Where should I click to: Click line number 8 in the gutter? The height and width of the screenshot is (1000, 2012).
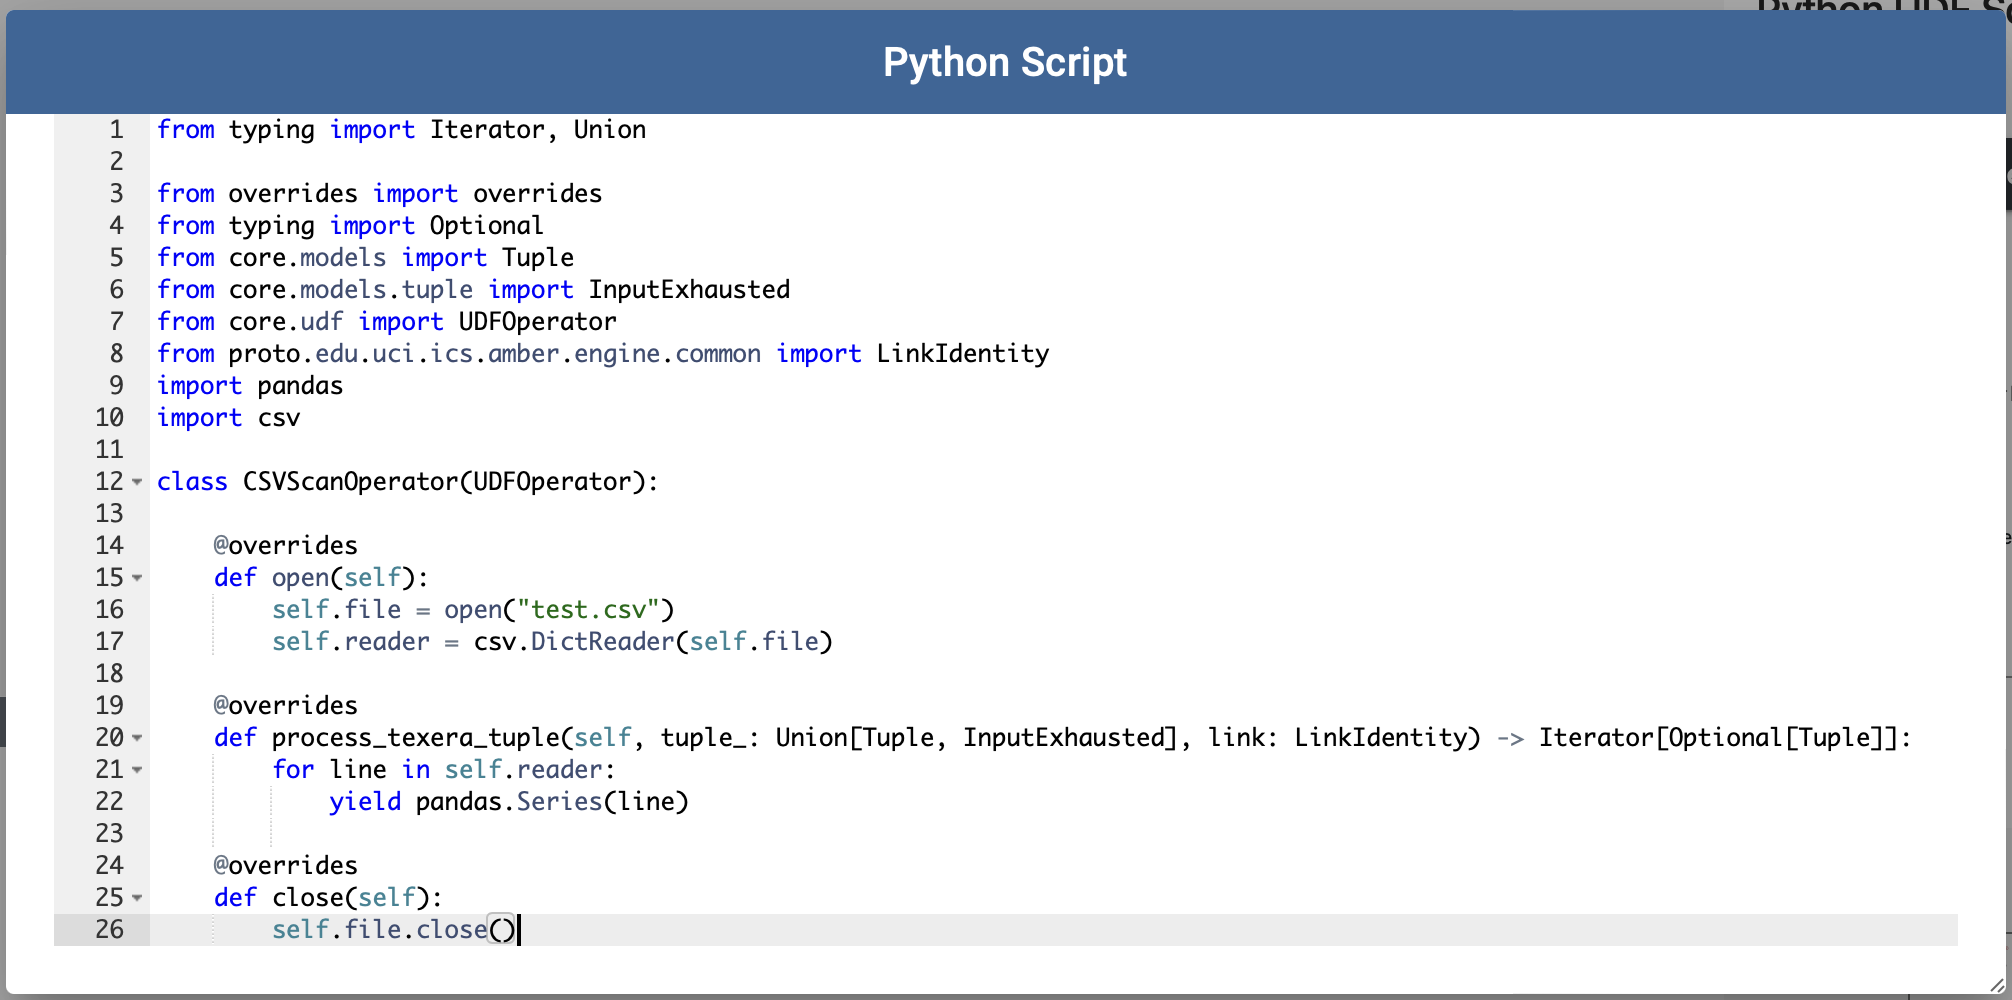click(116, 354)
